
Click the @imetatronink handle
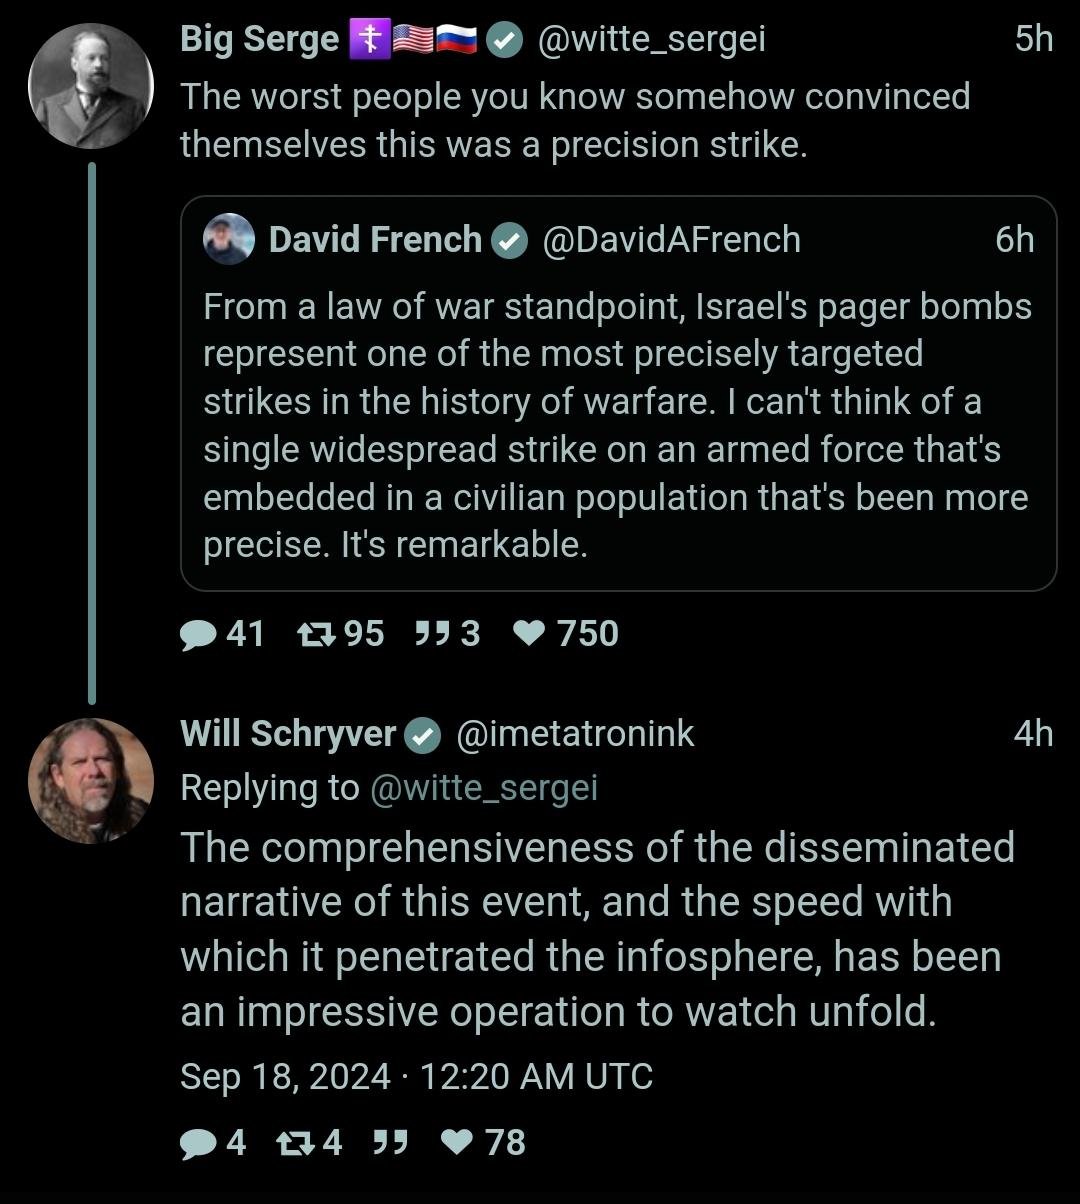[575, 734]
